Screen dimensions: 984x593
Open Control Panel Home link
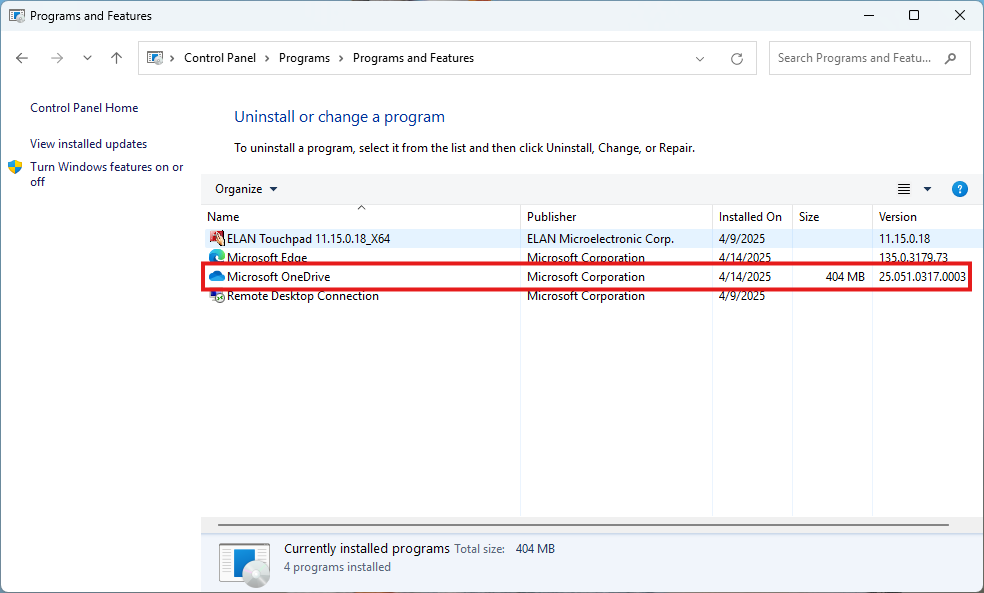84,108
